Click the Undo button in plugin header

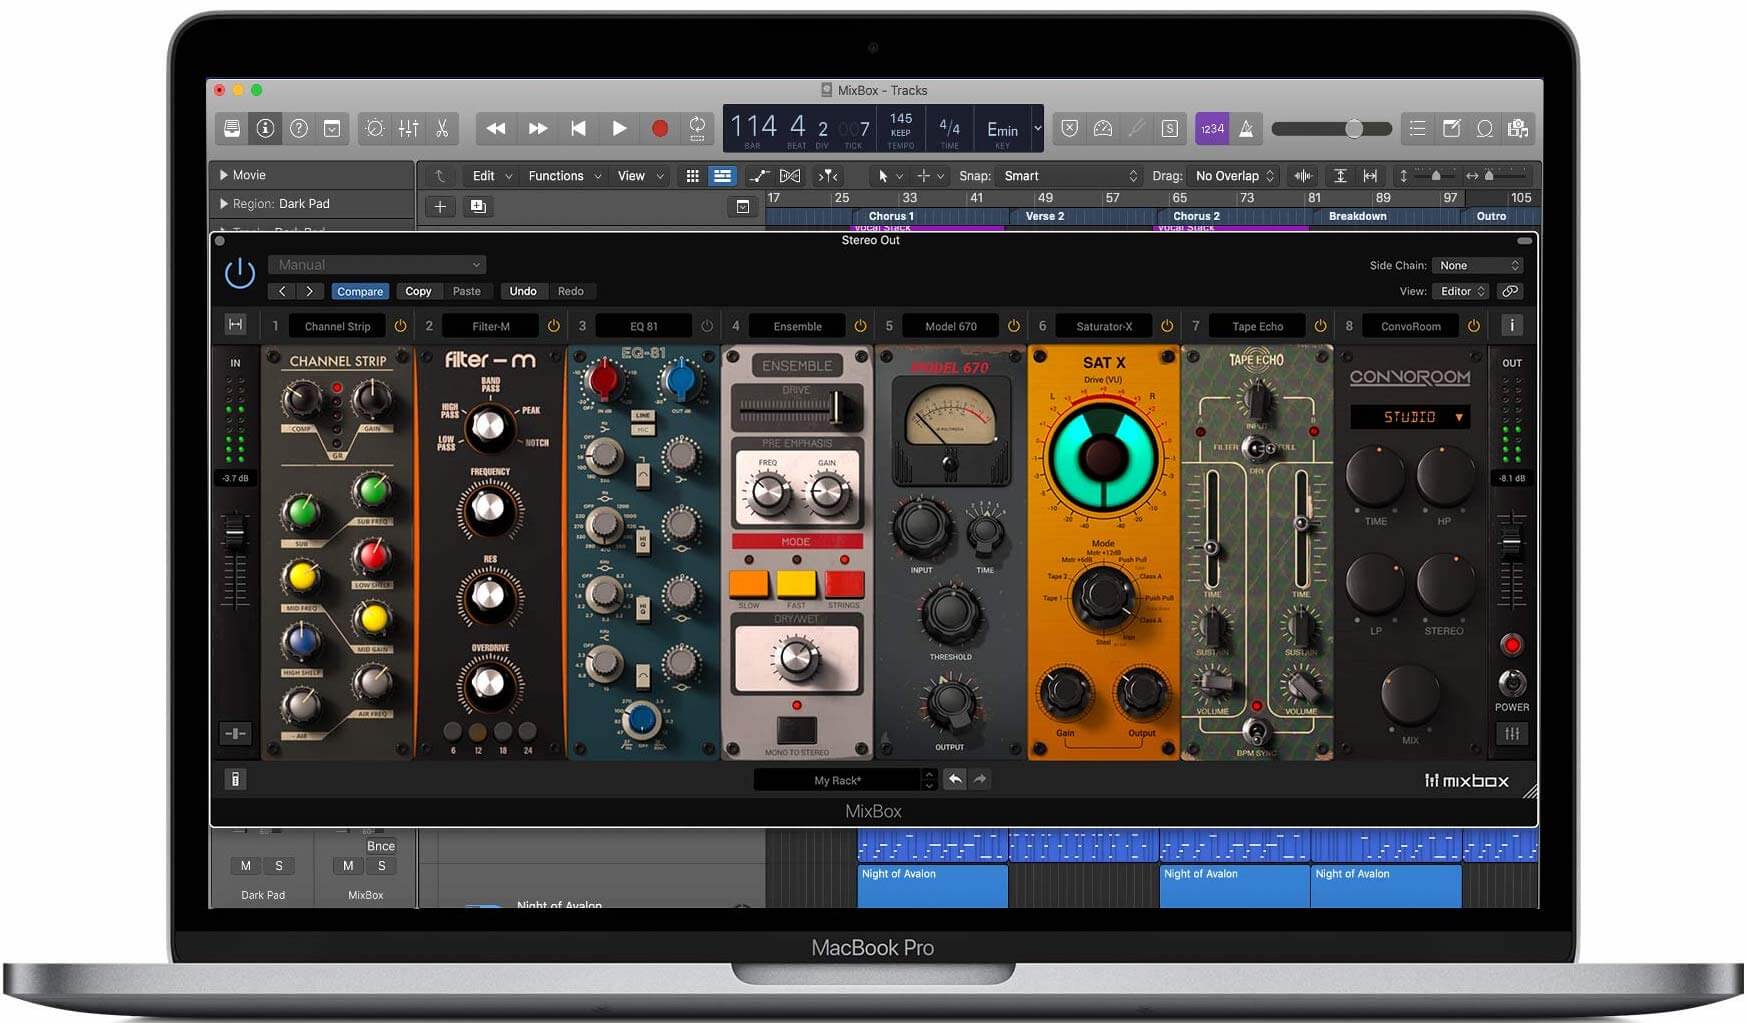pos(523,291)
